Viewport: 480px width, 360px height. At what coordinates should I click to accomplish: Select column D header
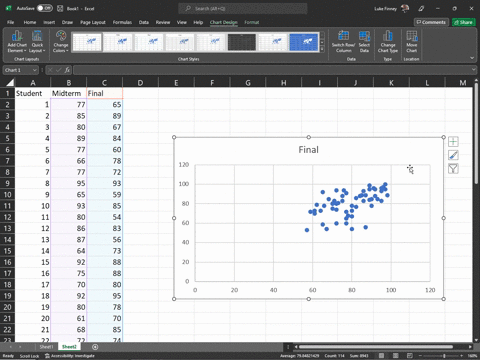point(140,82)
